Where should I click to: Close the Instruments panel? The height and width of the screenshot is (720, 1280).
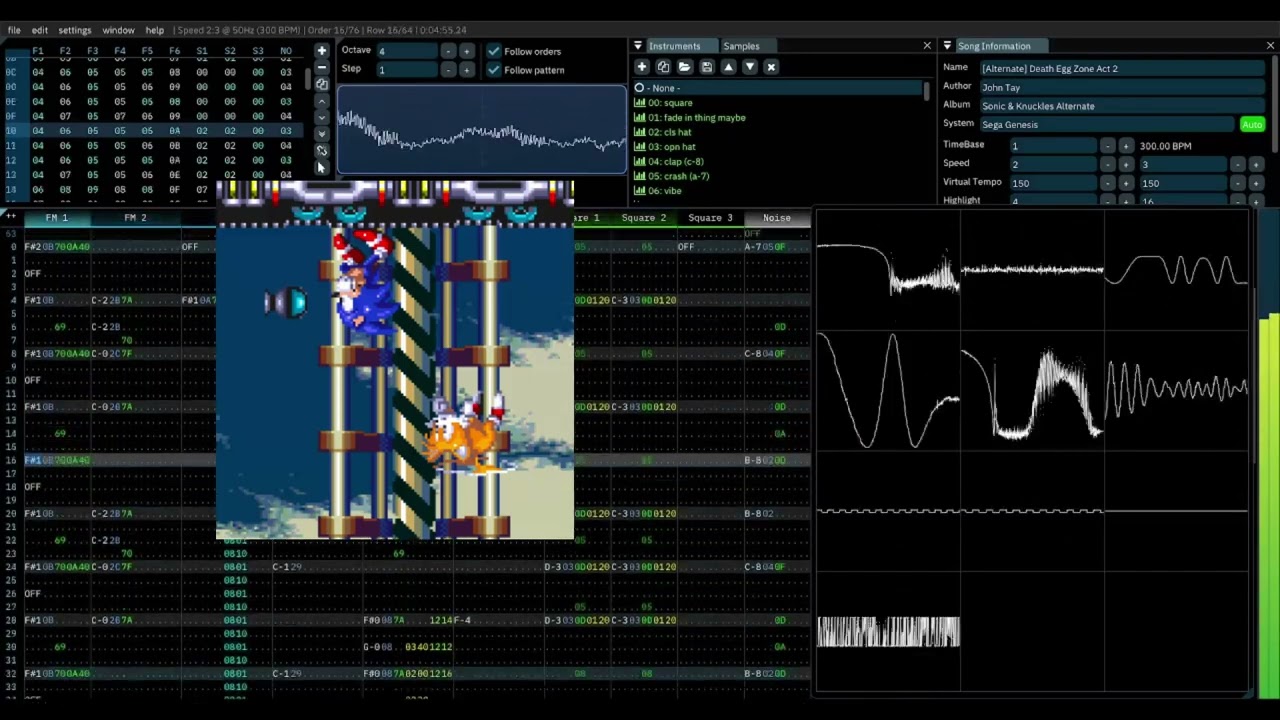(927, 46)
